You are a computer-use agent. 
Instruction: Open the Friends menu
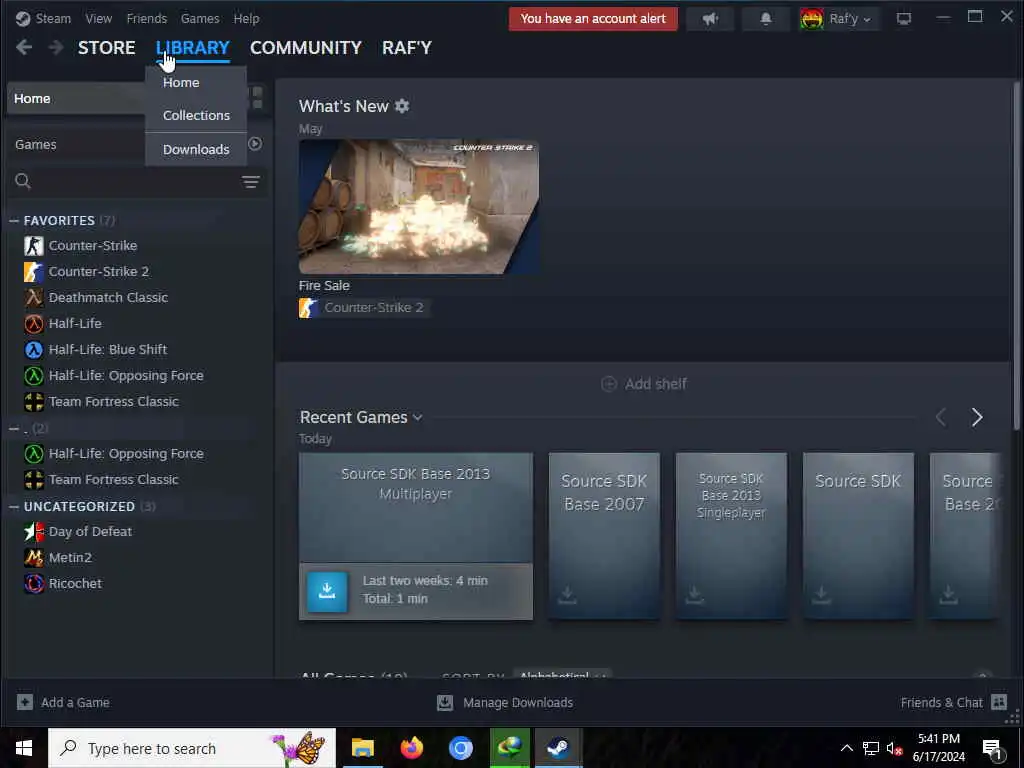coord(146,18)
